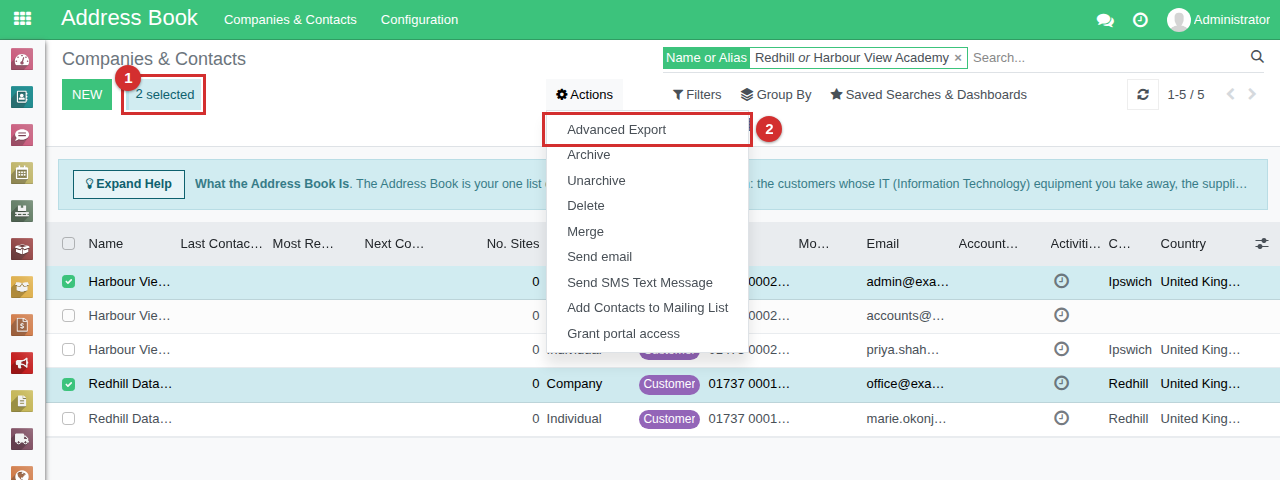1280x480 pixels.
Task: Click Customer tag in office@exa… row
Action: (x=669, y=384)
